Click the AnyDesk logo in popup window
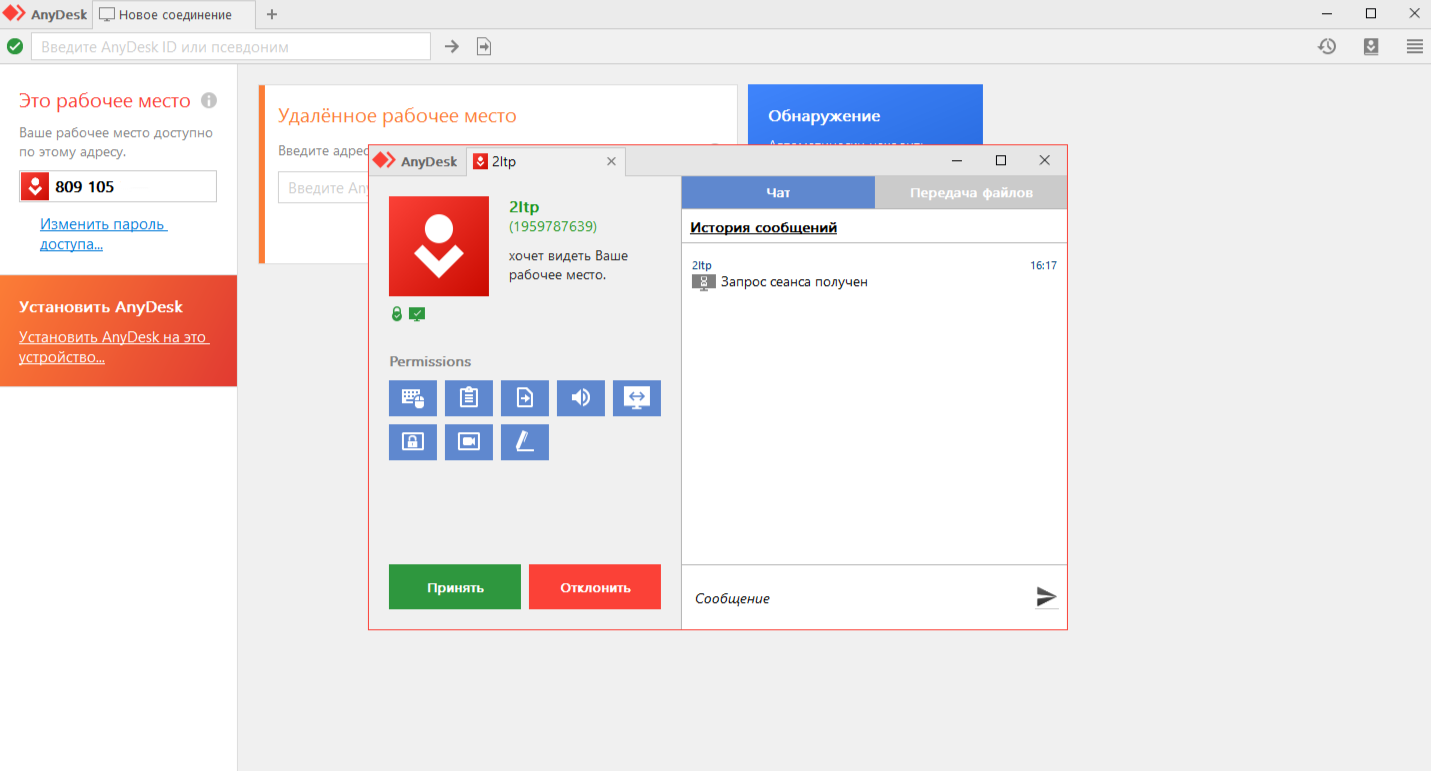This screenshot has height=771, width=1431. [416, 161]
